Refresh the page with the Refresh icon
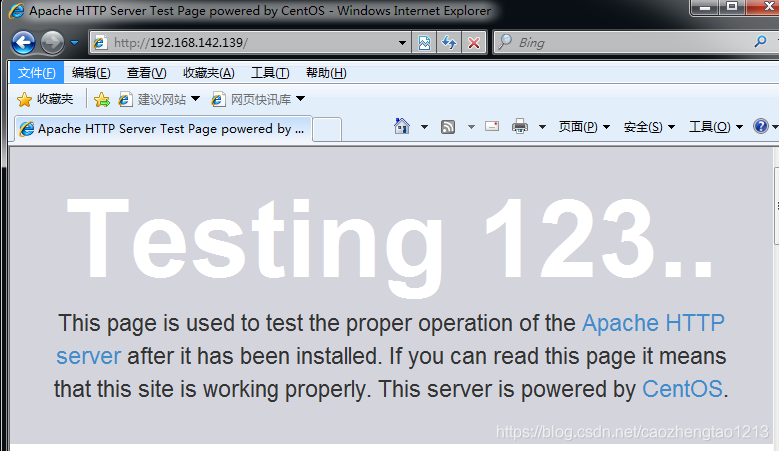 [x=449, y=43]
